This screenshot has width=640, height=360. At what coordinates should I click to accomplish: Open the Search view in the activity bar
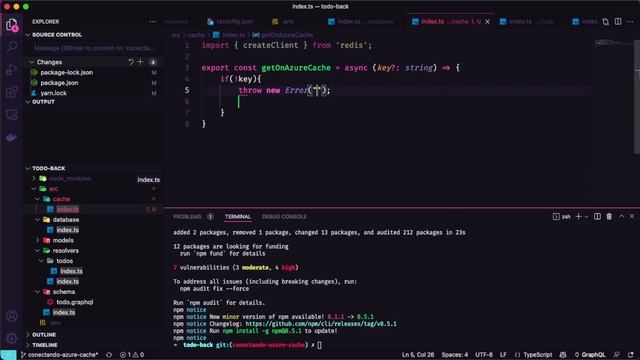tap(12, 47)
